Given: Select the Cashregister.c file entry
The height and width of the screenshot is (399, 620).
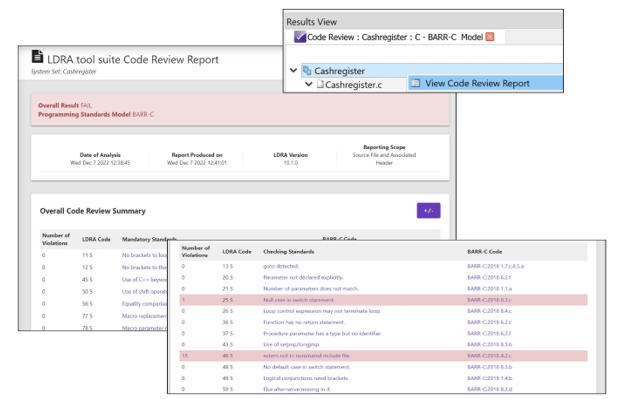Looking at the screenshot, I should point(353,84).
